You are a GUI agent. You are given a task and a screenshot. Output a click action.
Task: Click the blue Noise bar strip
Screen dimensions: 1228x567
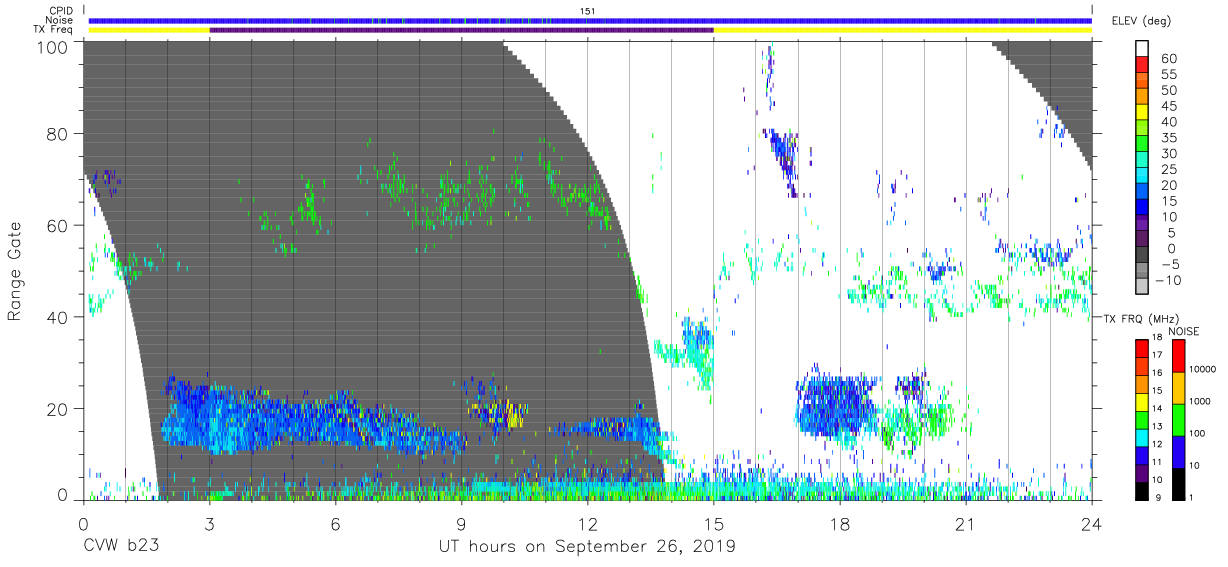(590, 20)
